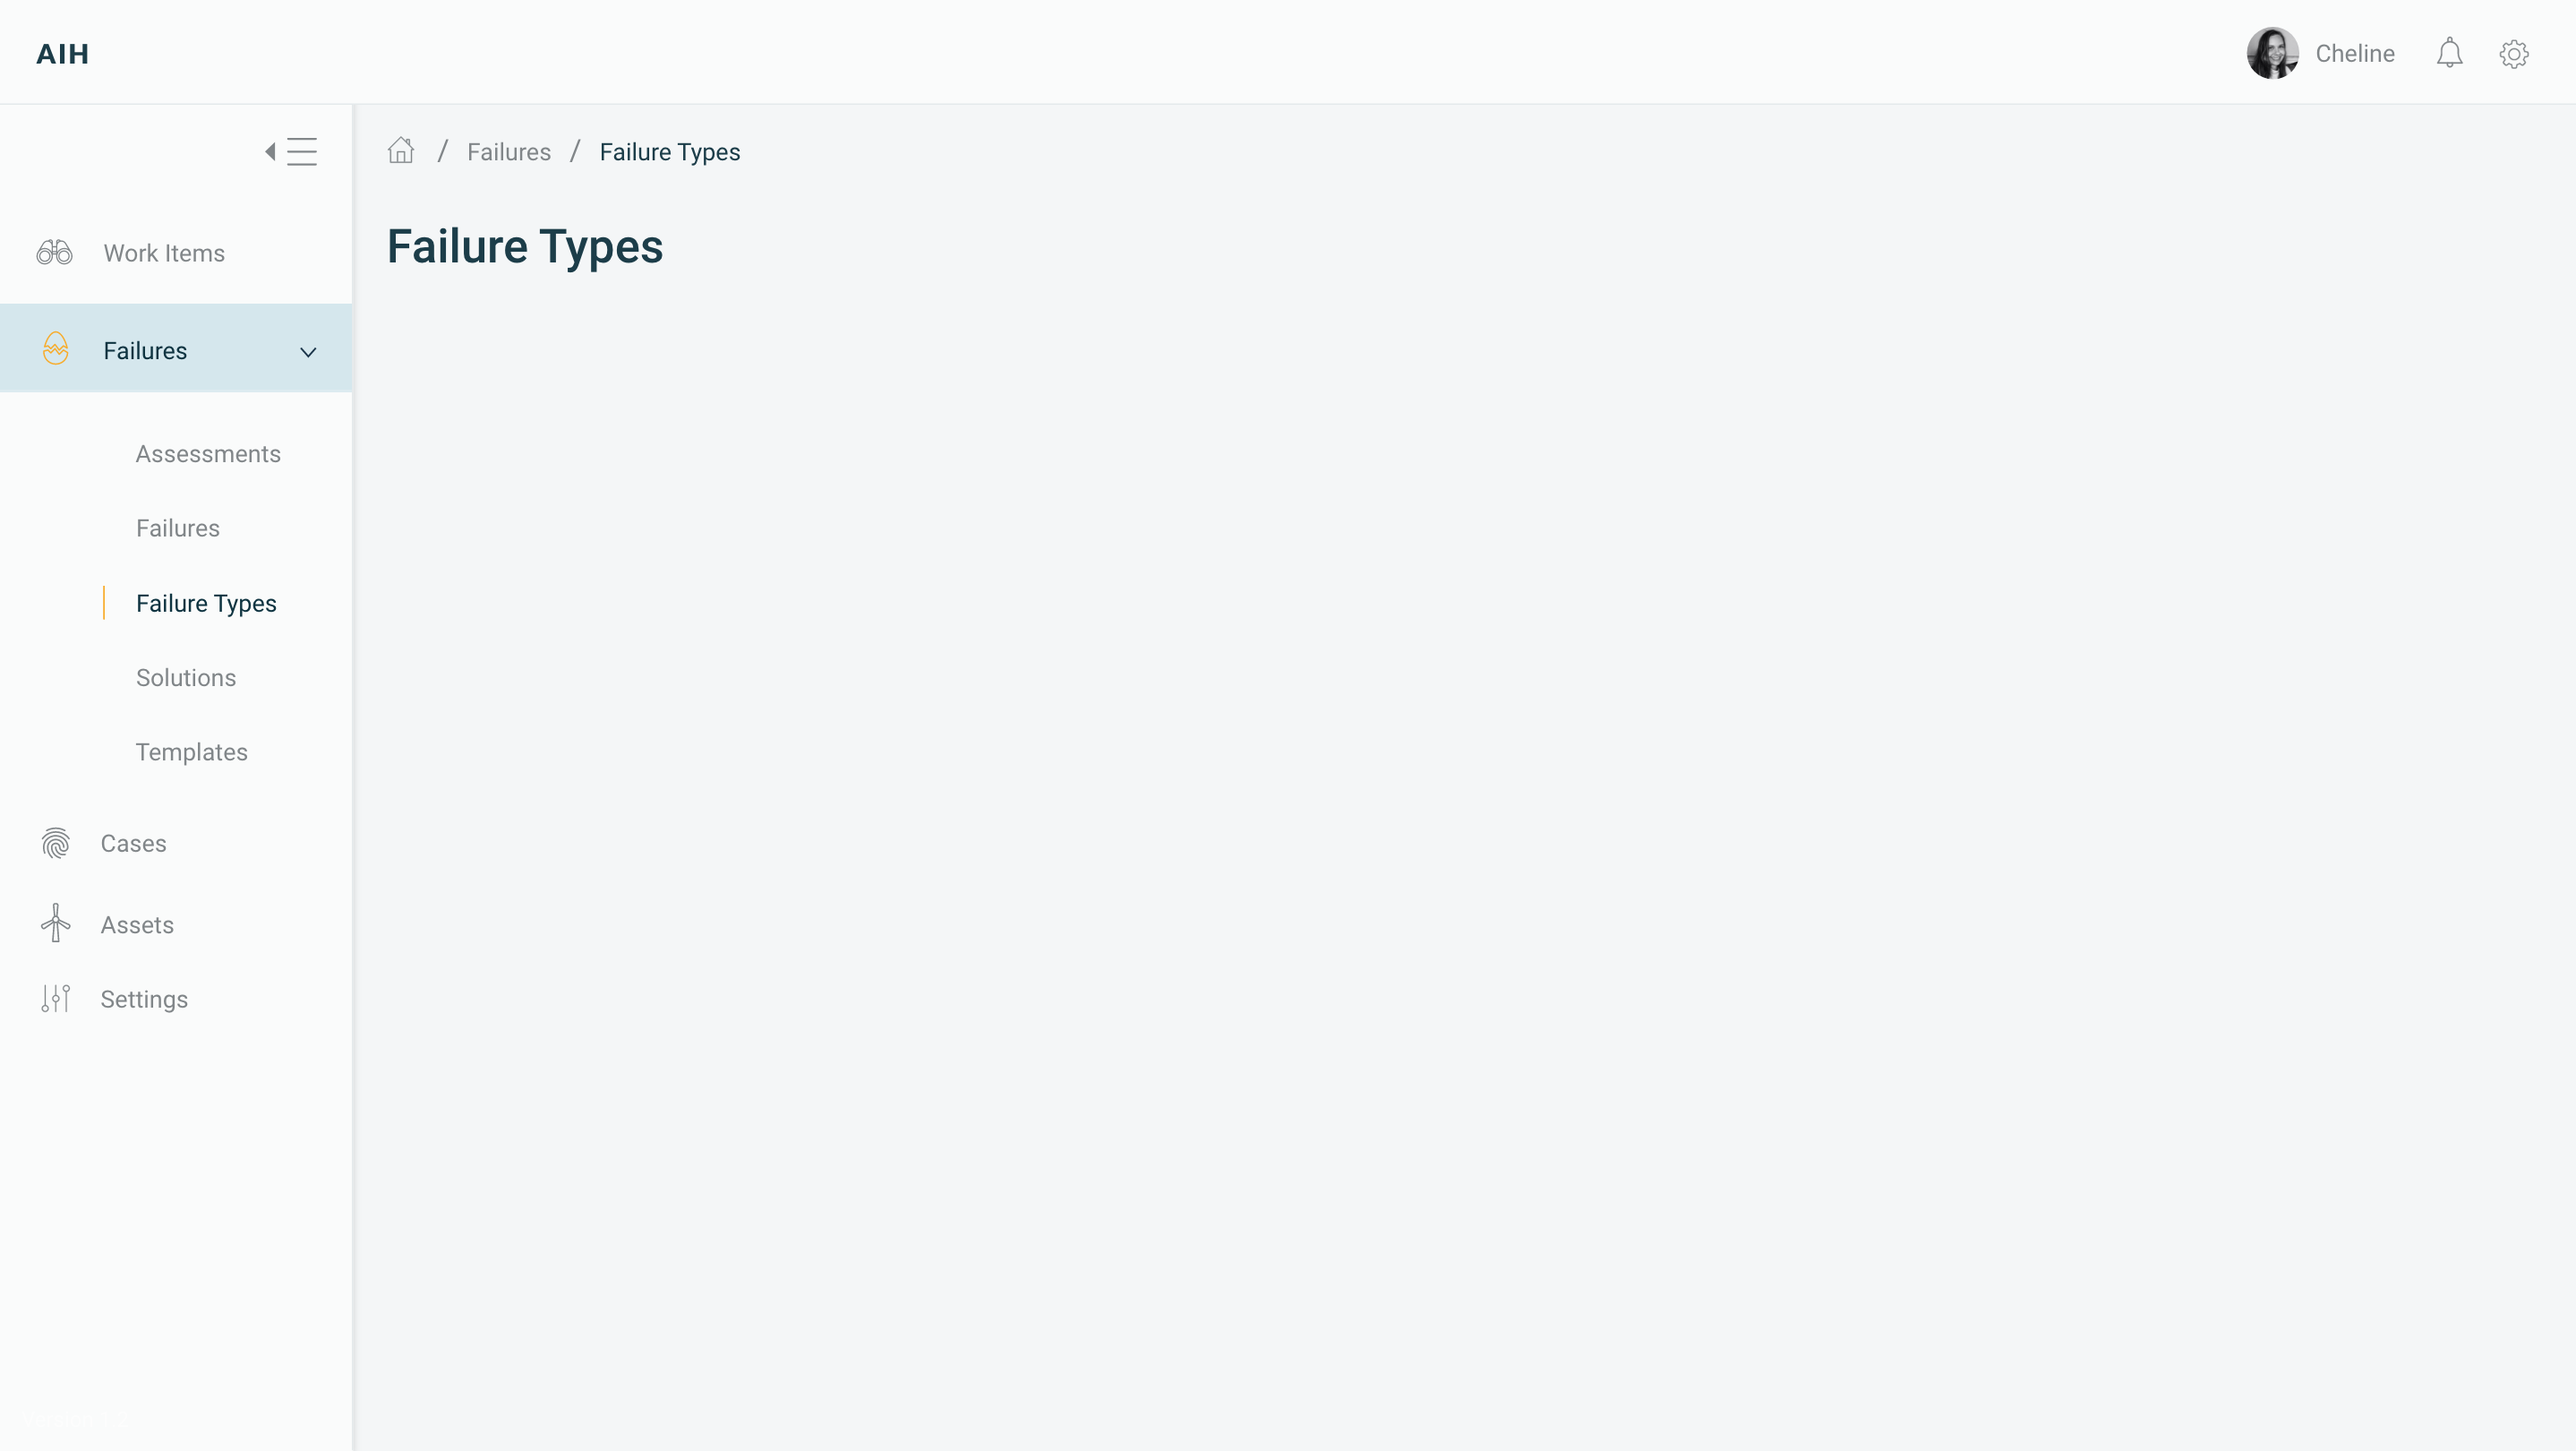Click the Failures cracked egg icon
This screenshot has width=2576, height=1451.
[56, 349]
